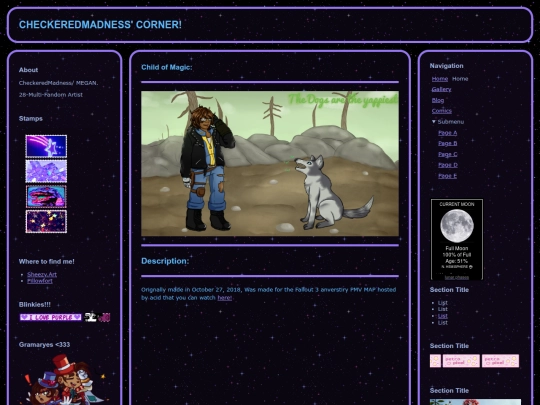This screenshot has height=405, width=540.
Task: Open the Gallery navigation link
Action: click(x=441, y=89)
